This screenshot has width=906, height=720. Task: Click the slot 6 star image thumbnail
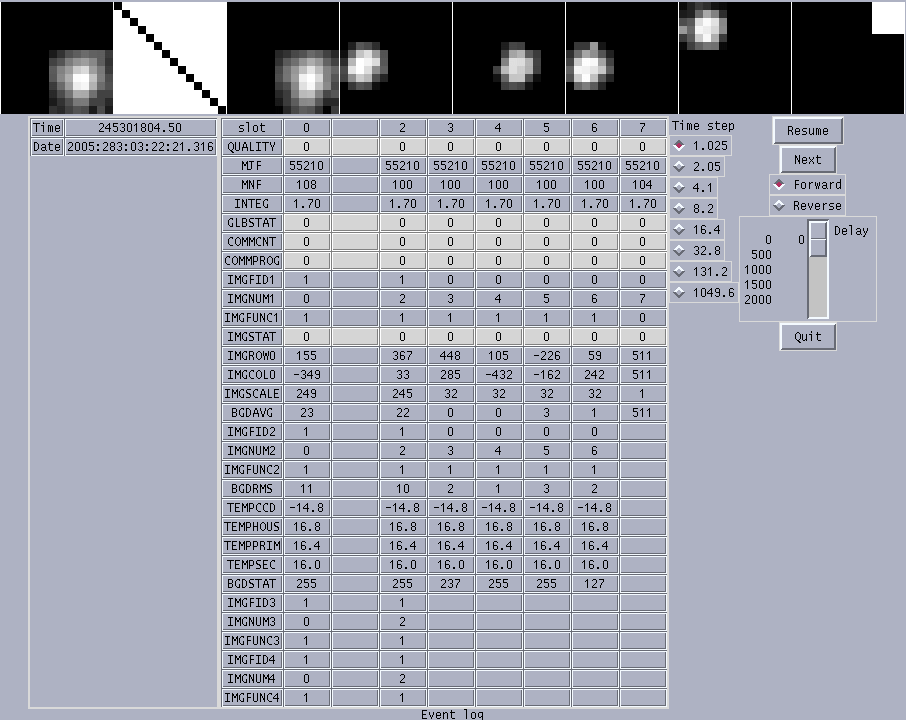click(x=735, y=58)
